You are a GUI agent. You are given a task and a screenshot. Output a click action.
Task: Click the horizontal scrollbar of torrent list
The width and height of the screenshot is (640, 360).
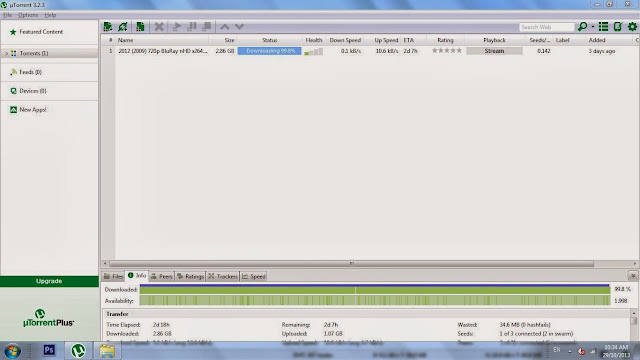pos(351,264)
